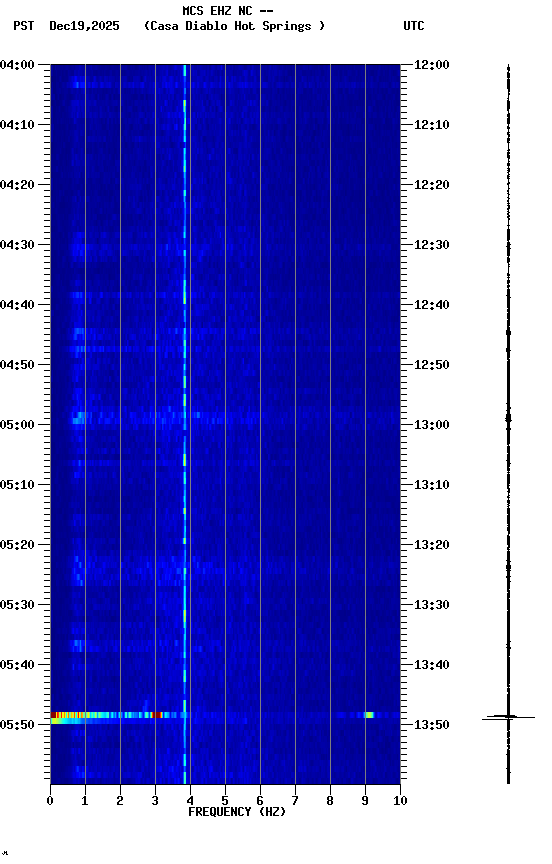The image size is (552, 864).
Task: Click frequency axis tick label 2
Action: click(x=120, y=801)
